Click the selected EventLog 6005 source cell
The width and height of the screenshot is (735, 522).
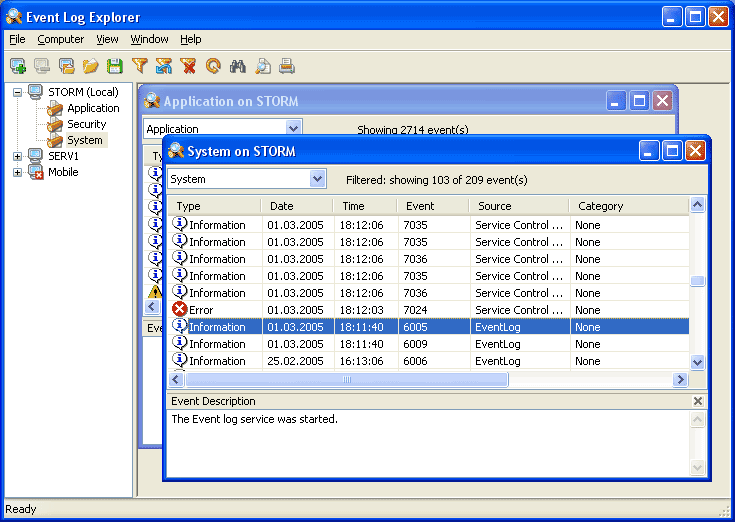[520, 327]
